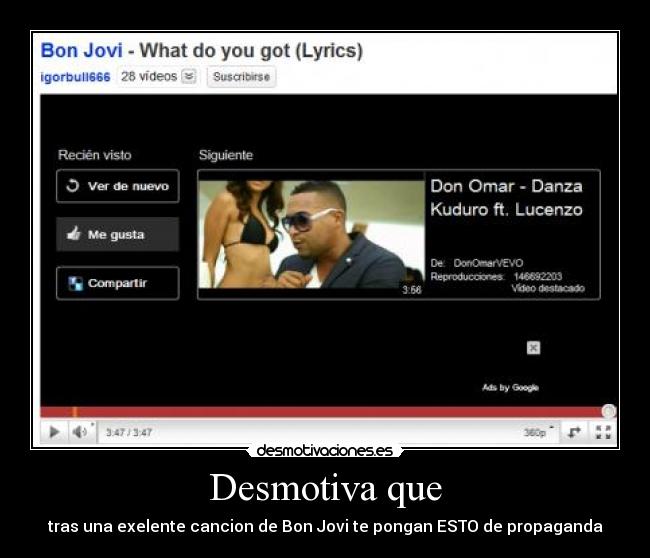The width and height of the screenshot is (650, 558).
Task: Click the Ads by Google text
Action: click(510, 388)
